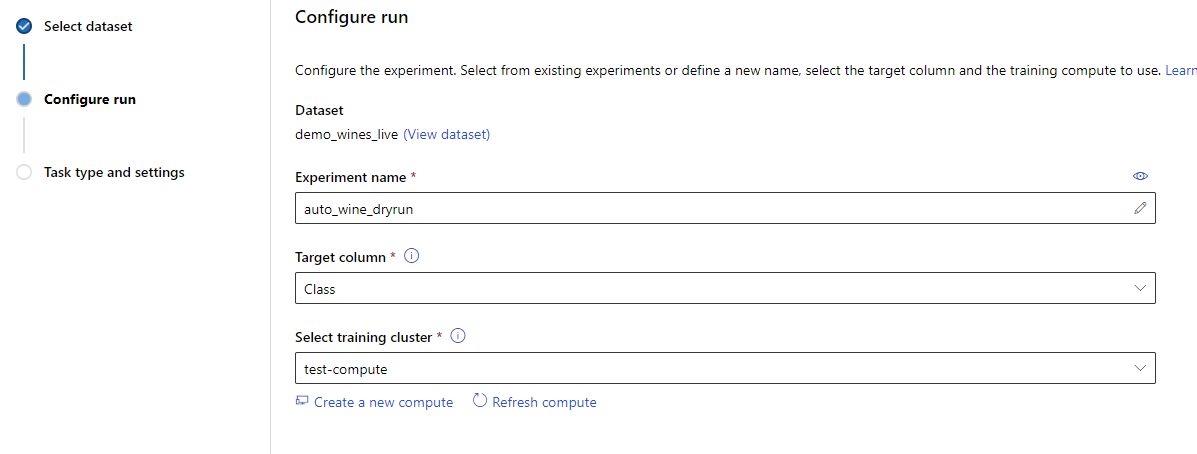Click the monitor icon for creating new compute
The width and height of the screenshot is (1197, 454).
pos(302,401)
